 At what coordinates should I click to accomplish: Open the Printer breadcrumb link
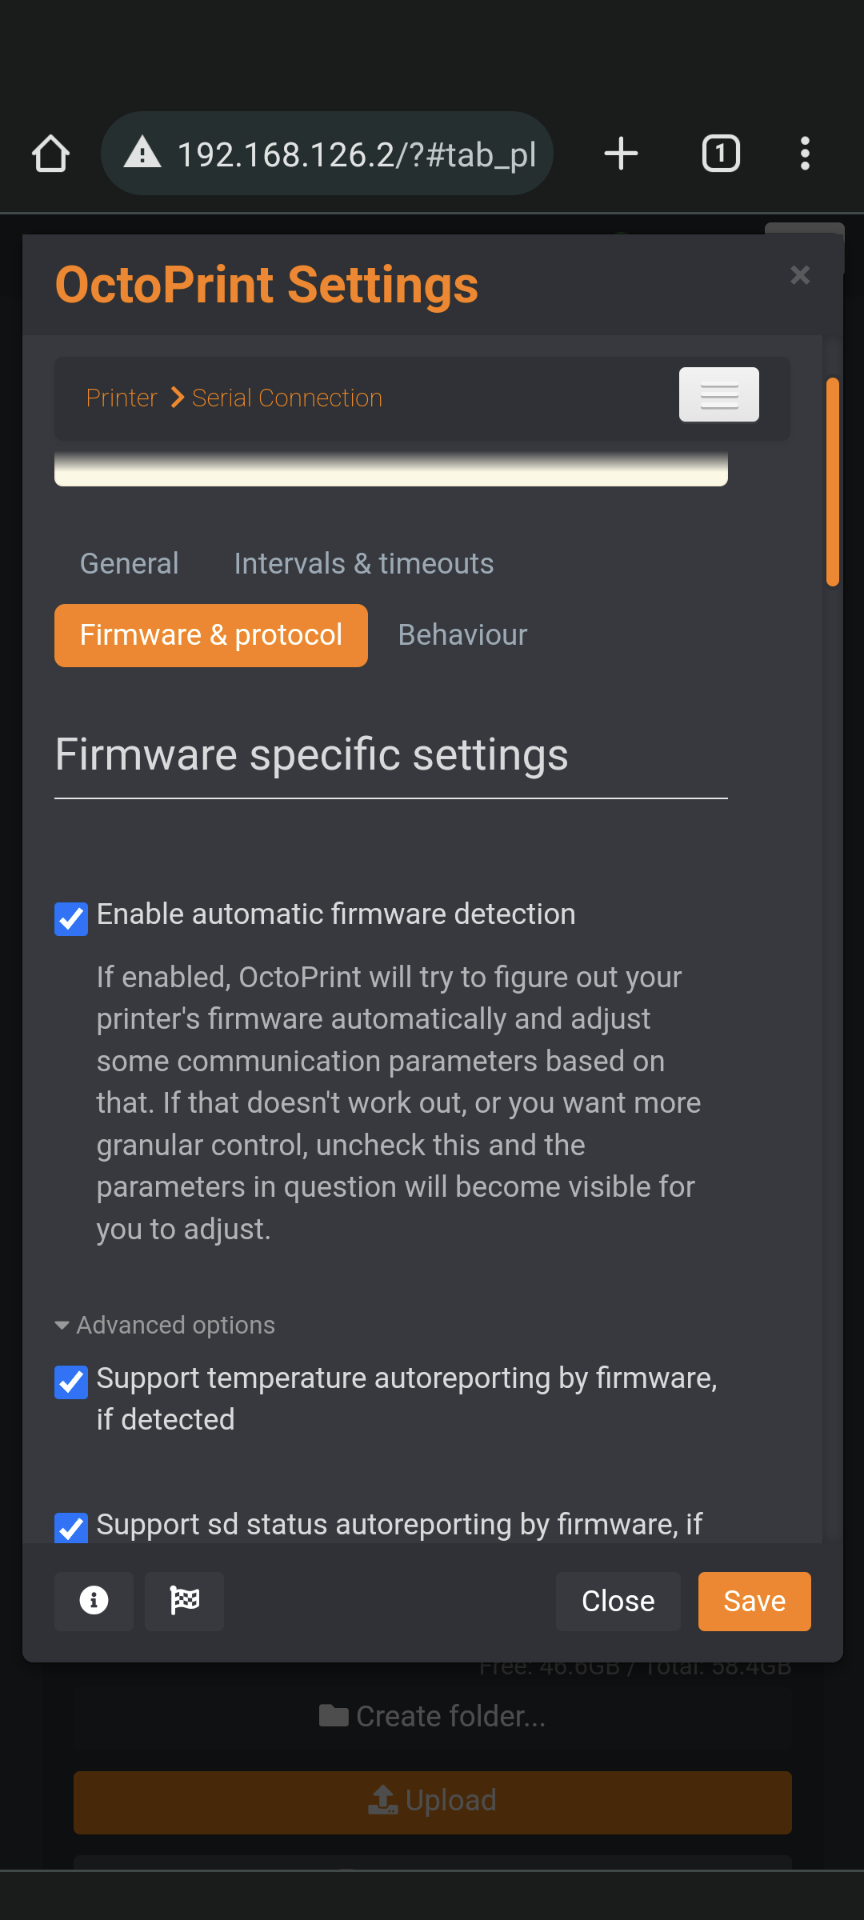pos(121,397)
